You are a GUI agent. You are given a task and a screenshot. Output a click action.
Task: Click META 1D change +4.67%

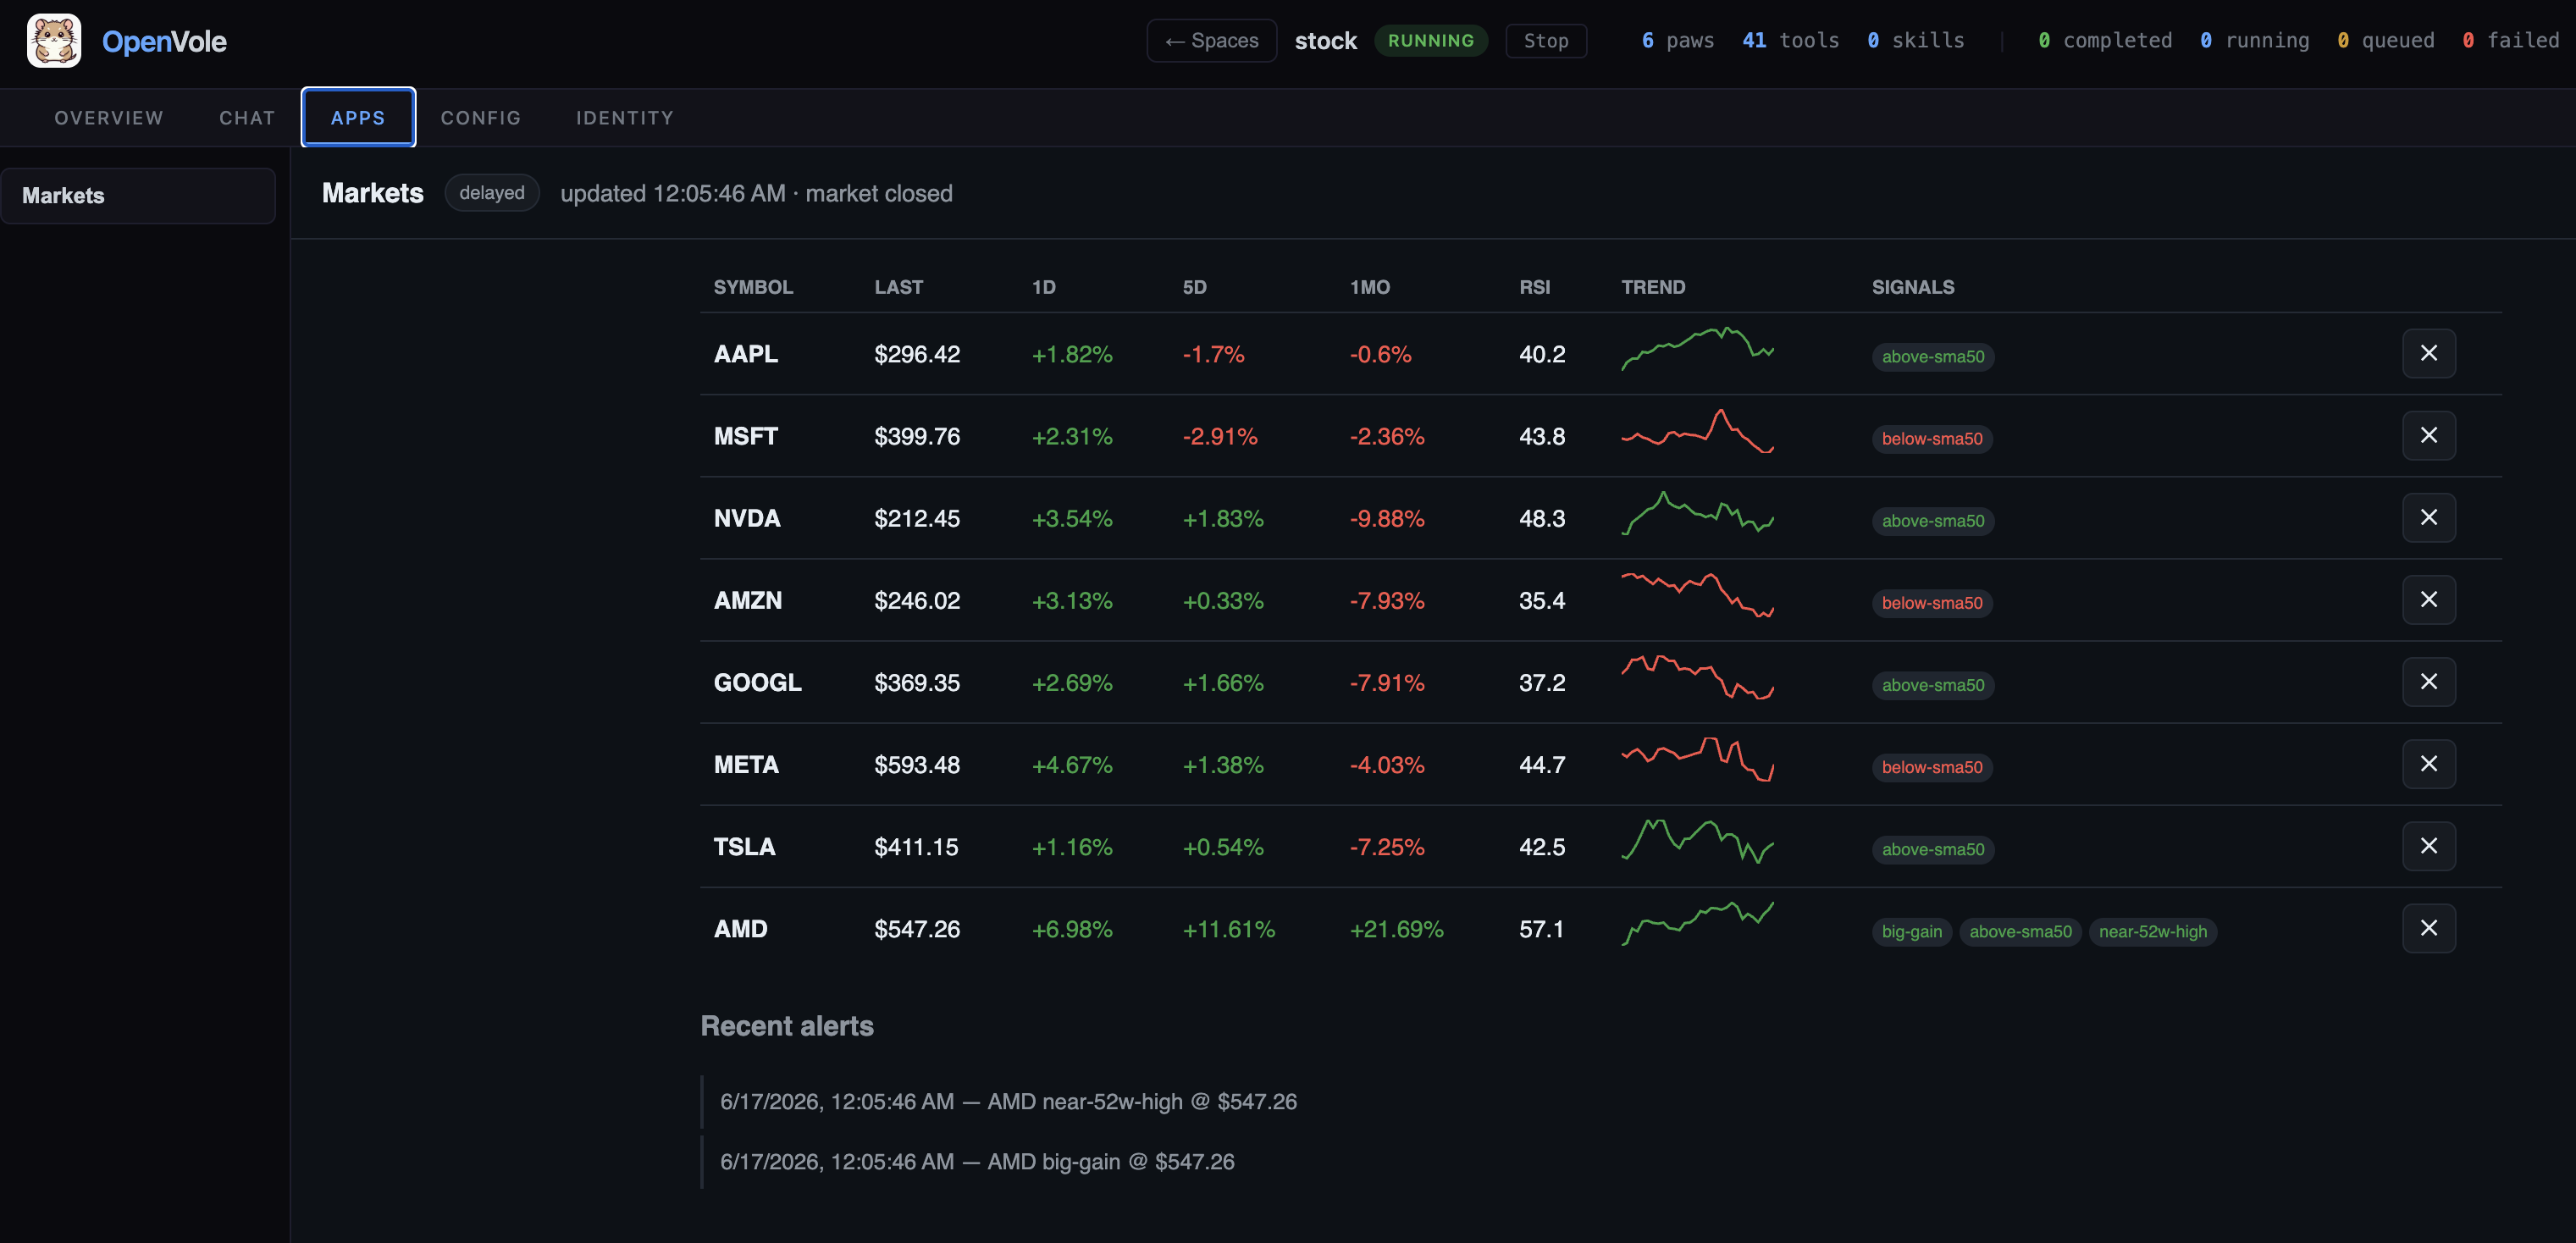1071,765
